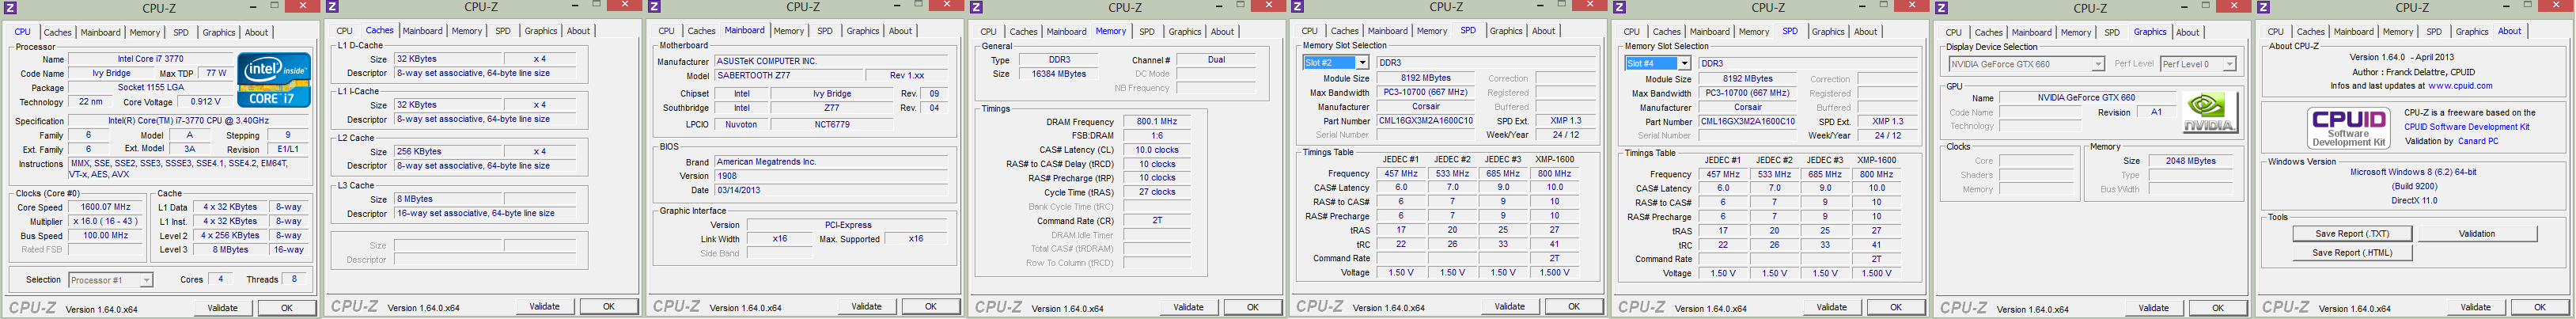Click the Z title icon of the About window

(2264, 7)
